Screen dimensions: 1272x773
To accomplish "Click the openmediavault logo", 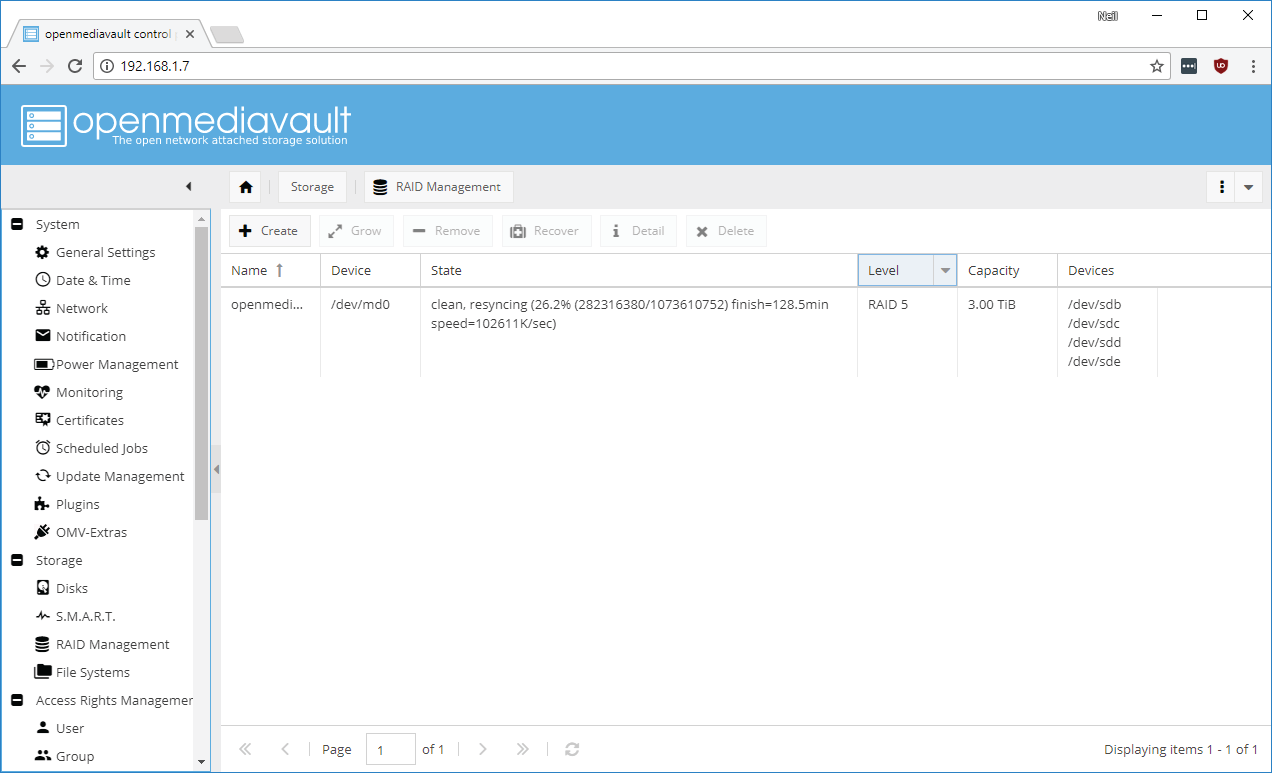I will (x=186, y=125).
